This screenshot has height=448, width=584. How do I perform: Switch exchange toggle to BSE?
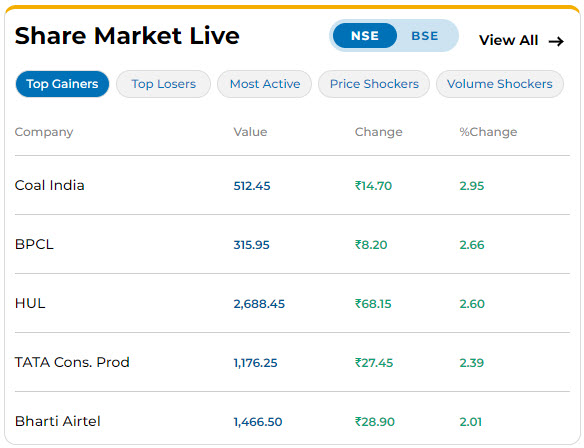click(x=425, y=36)
